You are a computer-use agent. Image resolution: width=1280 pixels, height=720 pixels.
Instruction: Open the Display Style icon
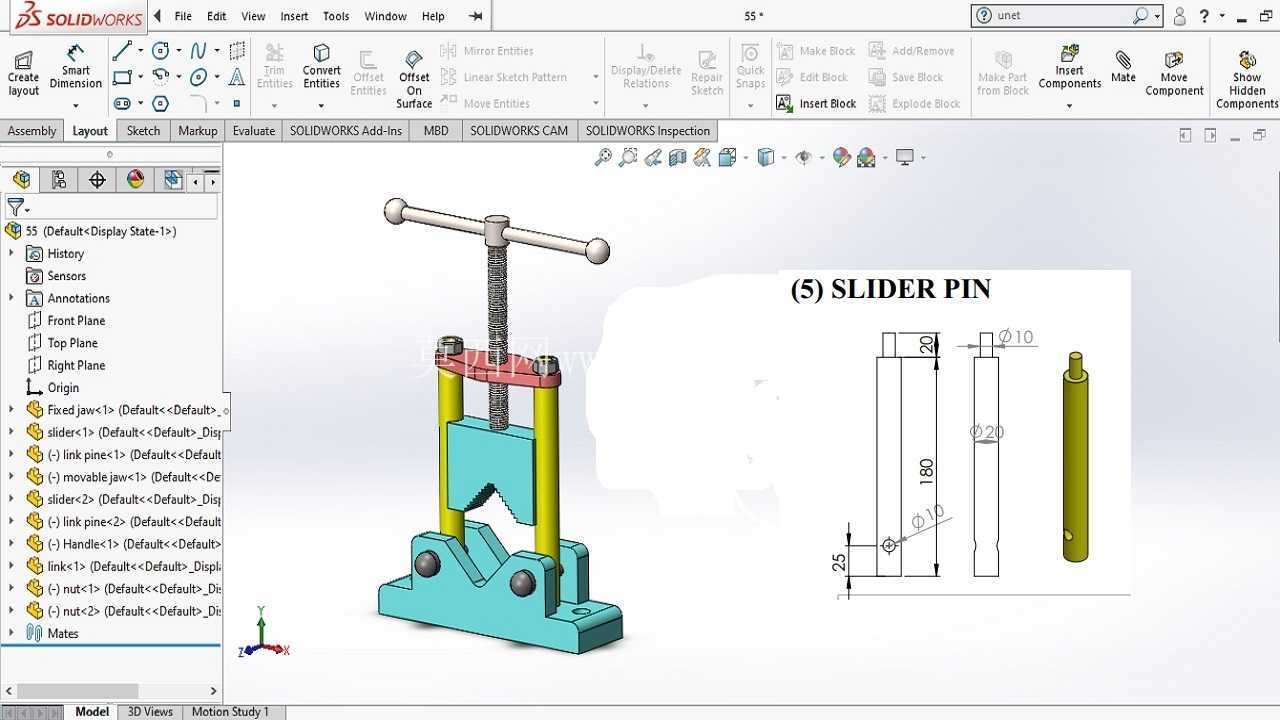(766, 157)
